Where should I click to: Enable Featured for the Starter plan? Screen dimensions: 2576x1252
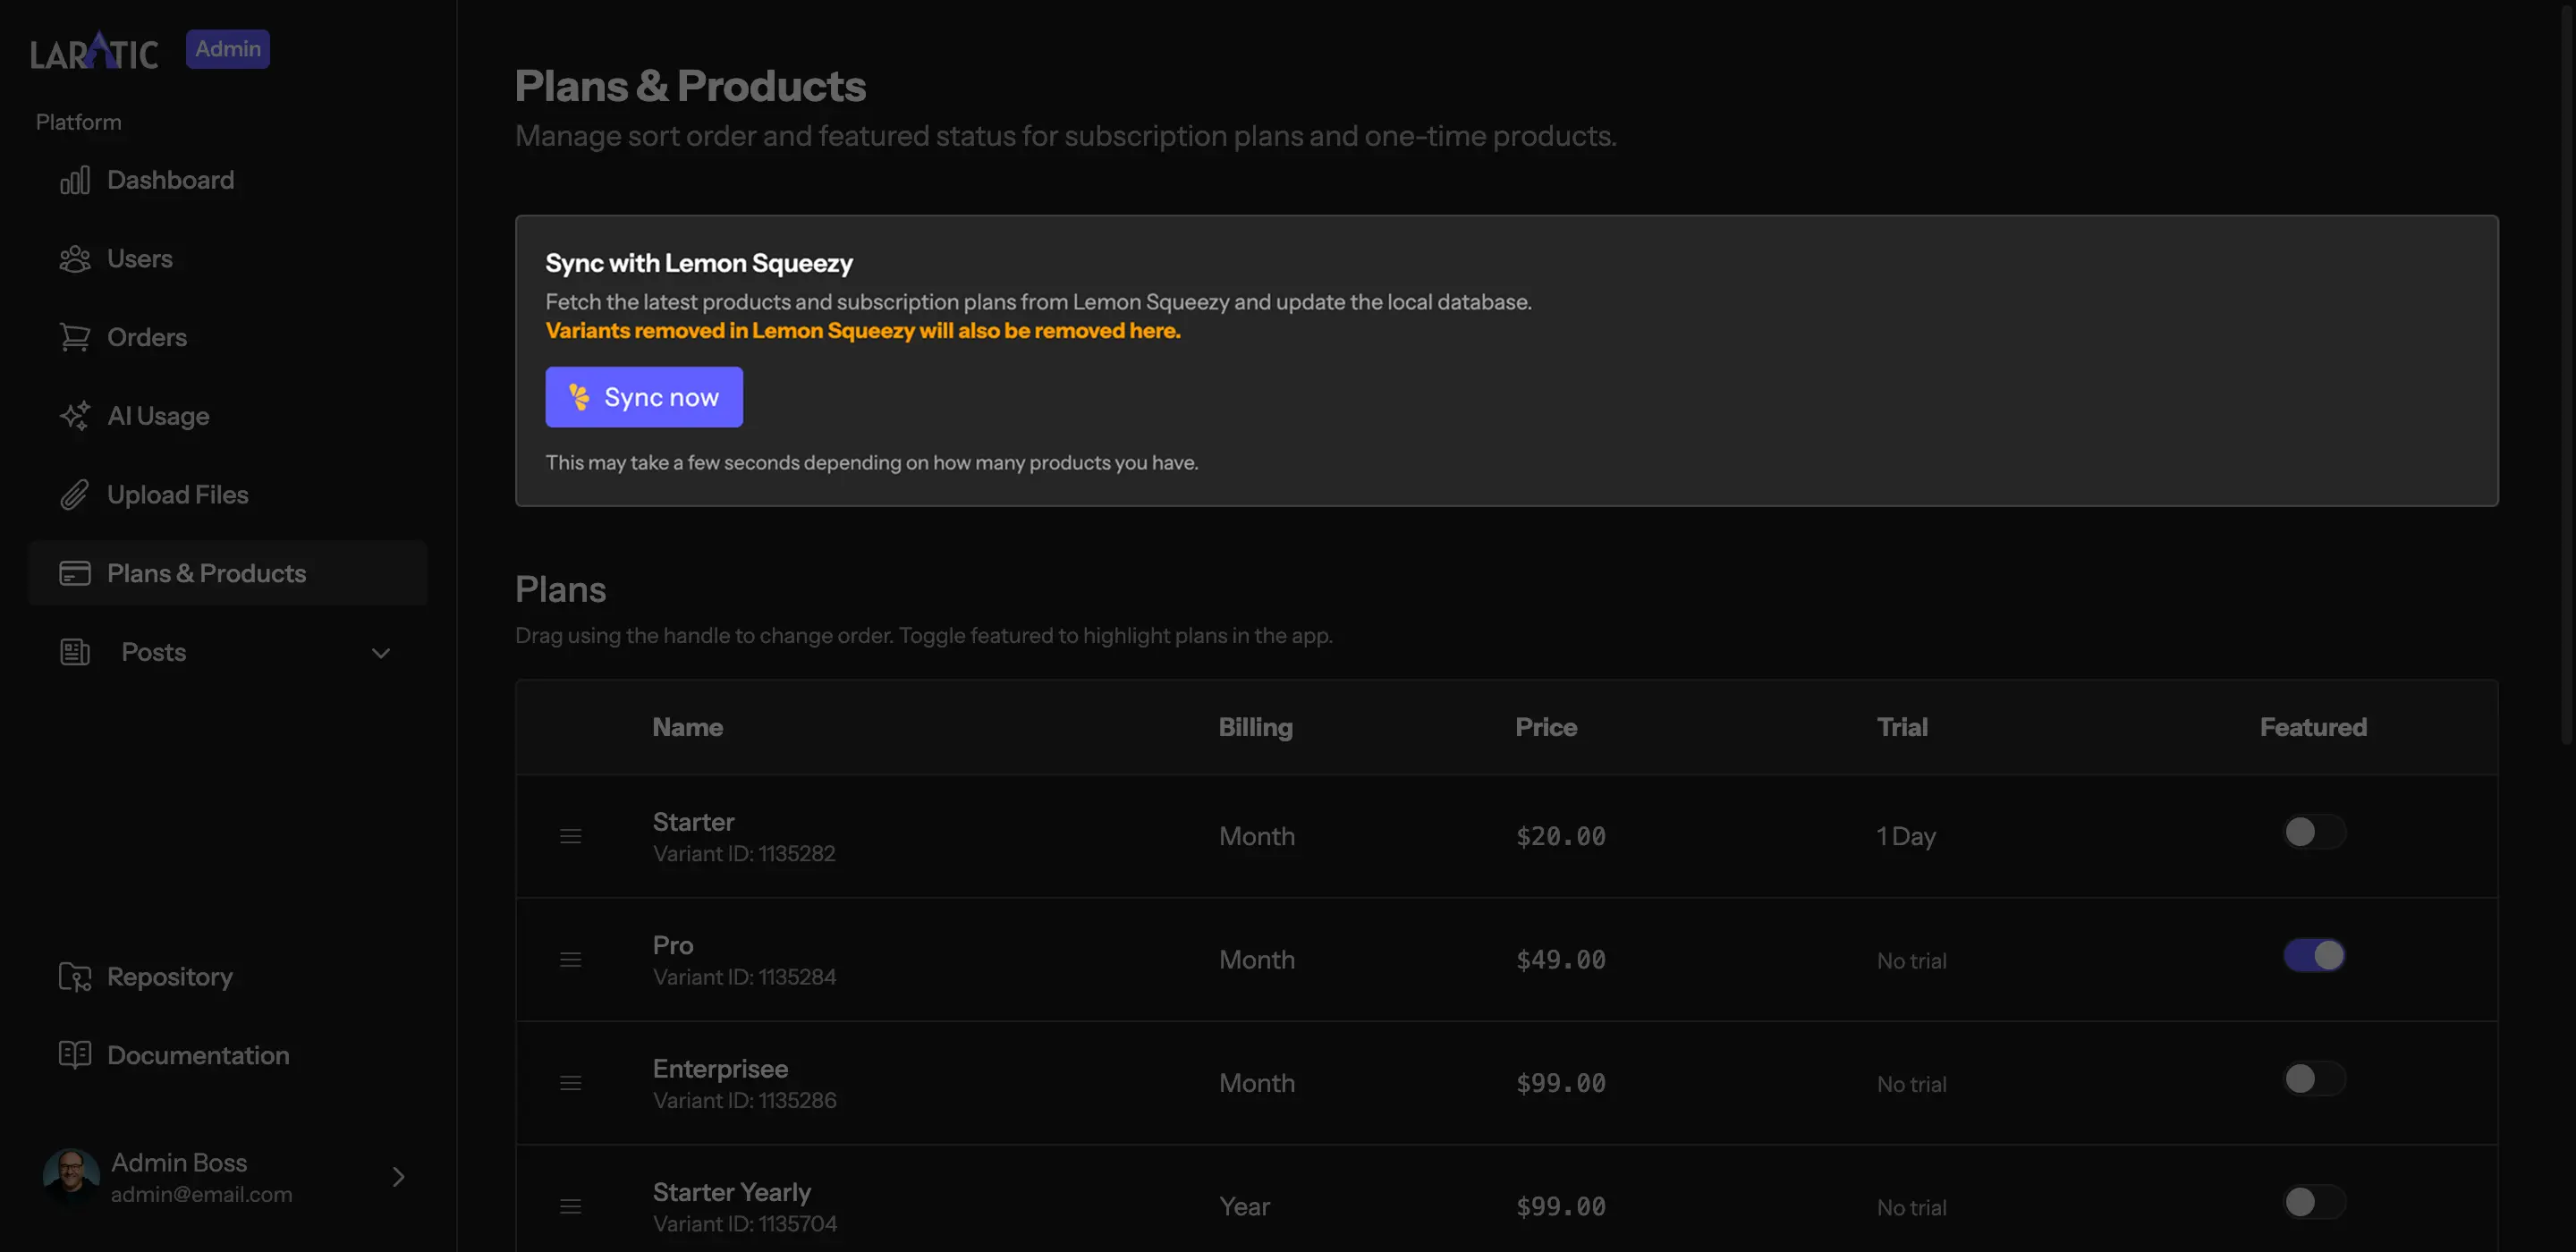2313,831
